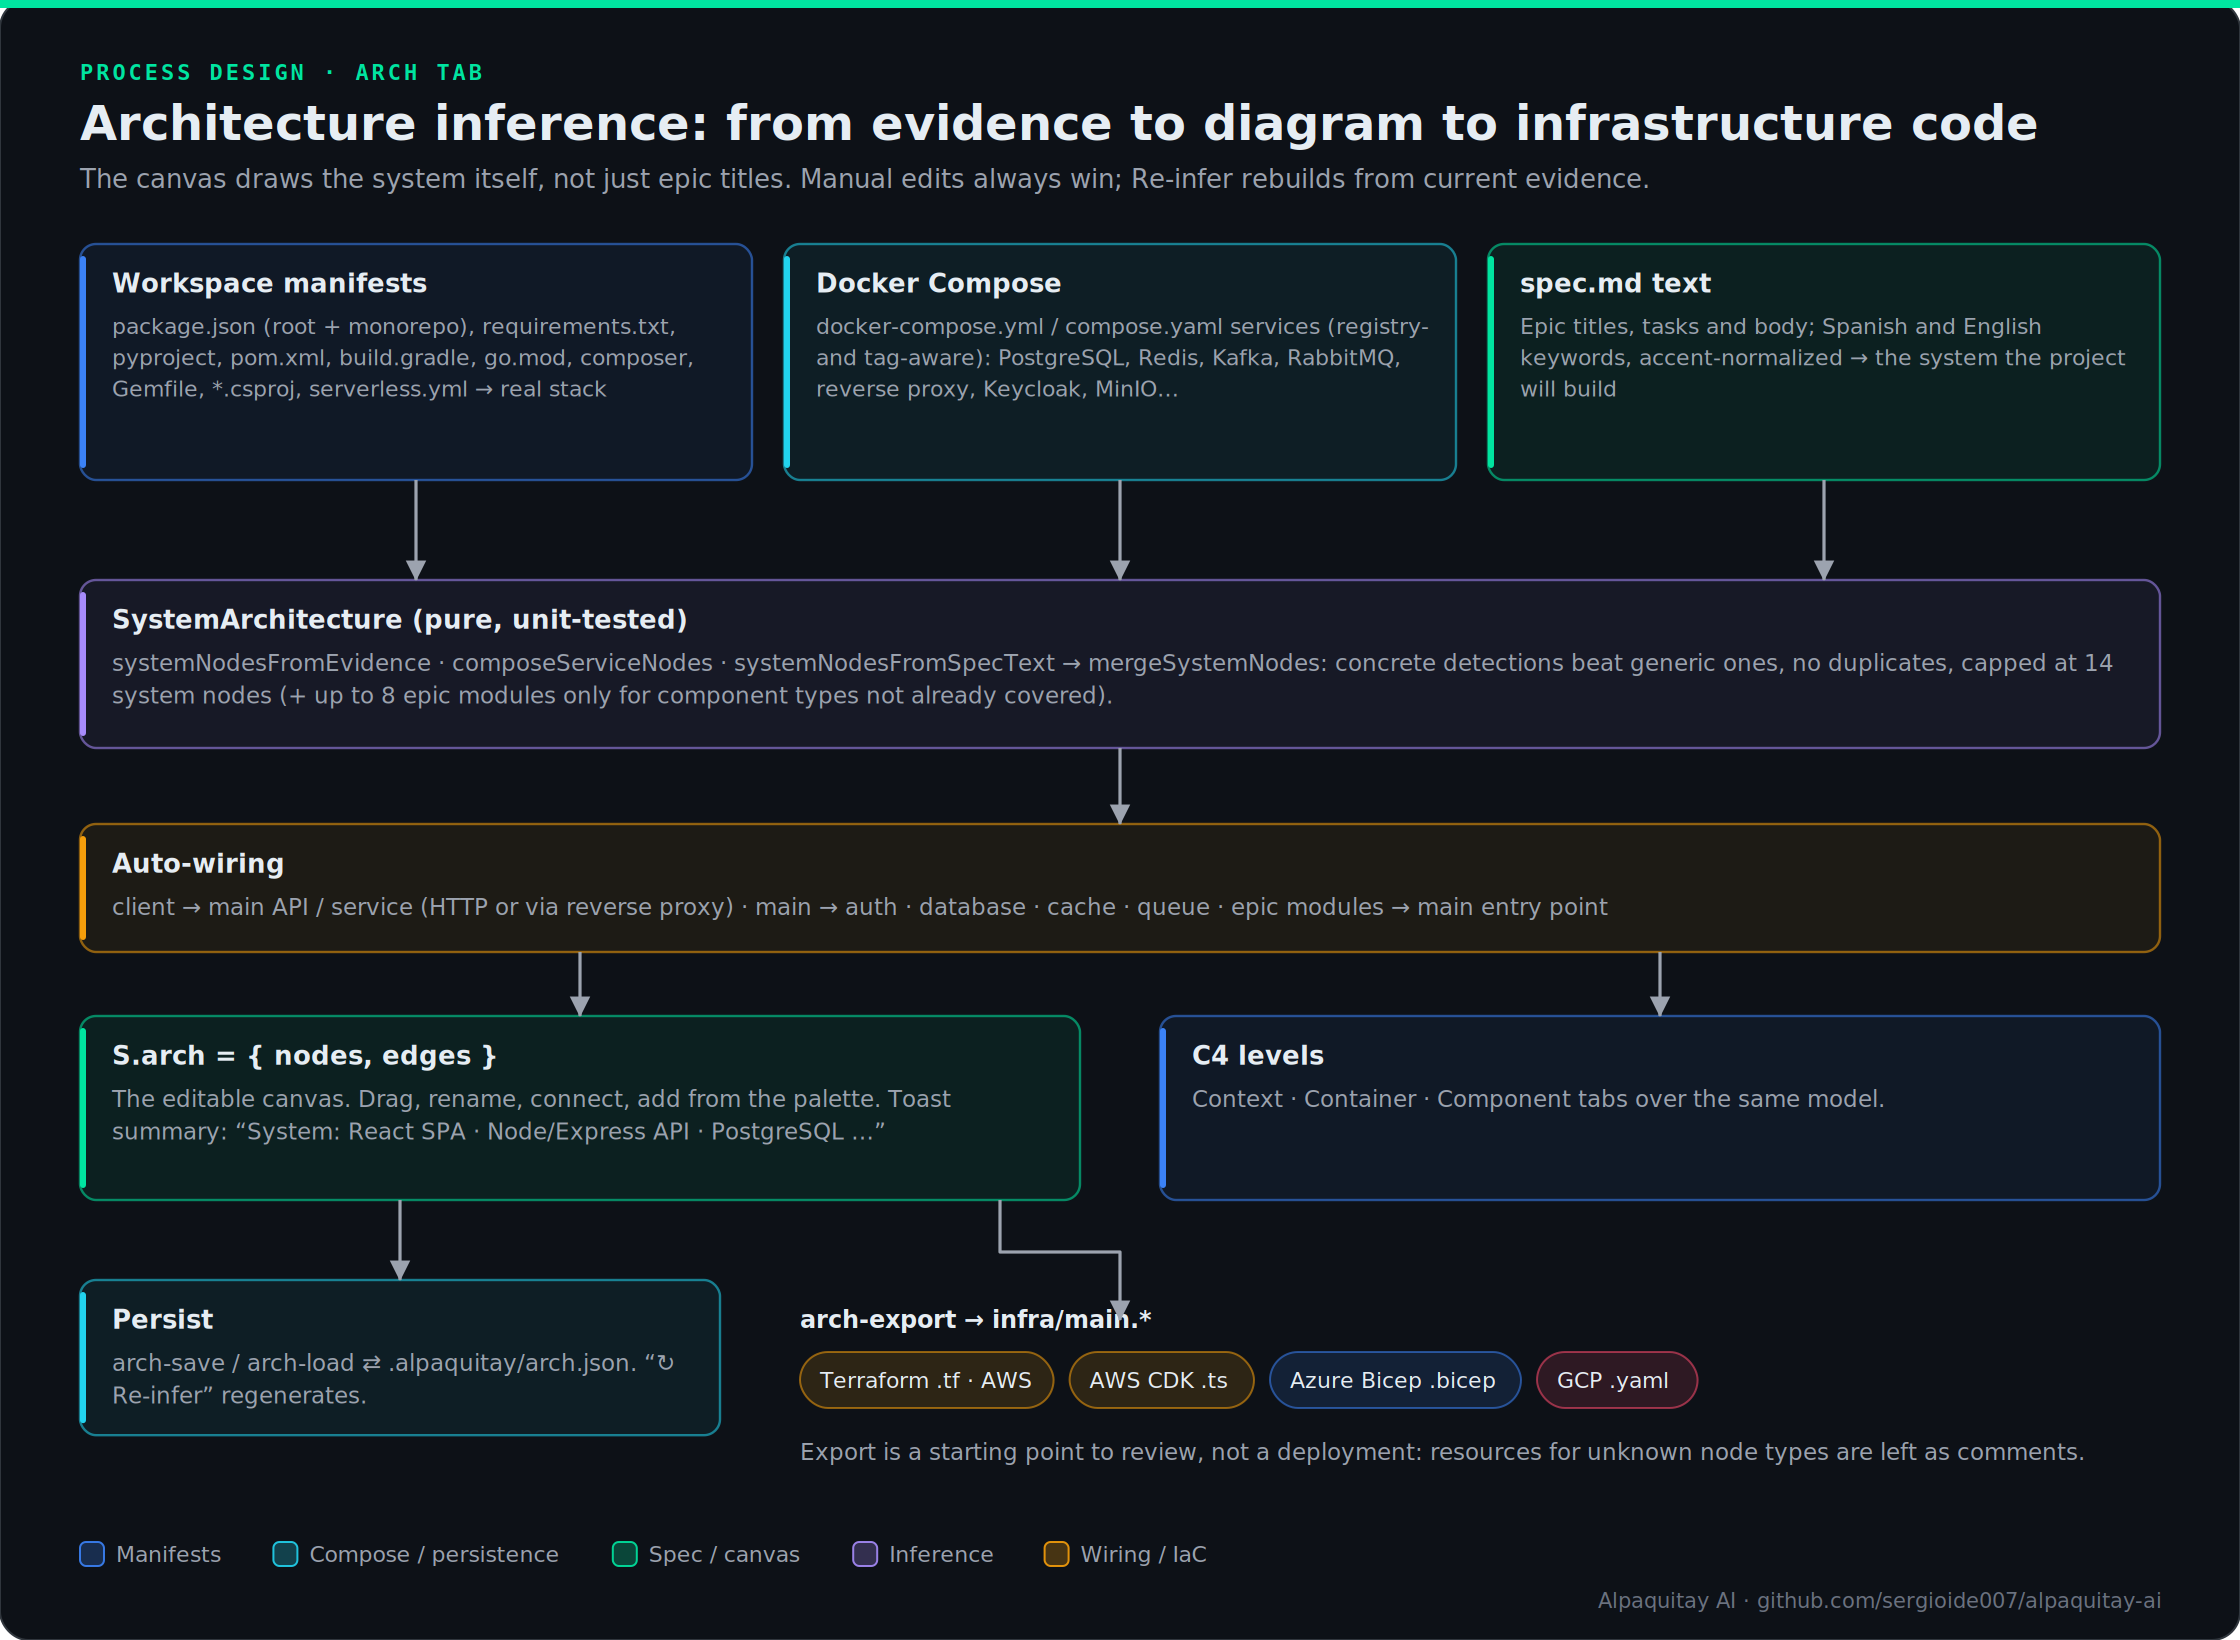Click the package.json manifests description

click(402, 358)
